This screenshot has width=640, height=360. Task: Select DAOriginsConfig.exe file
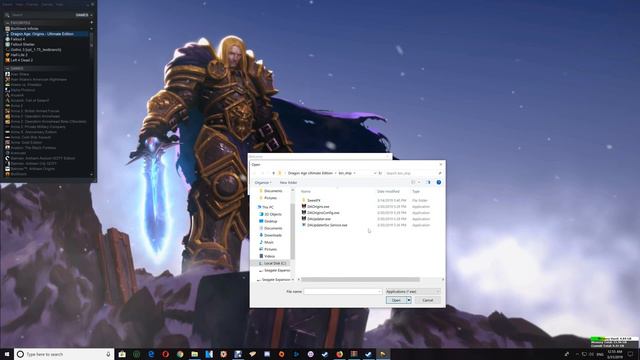(x=323, y=213)
